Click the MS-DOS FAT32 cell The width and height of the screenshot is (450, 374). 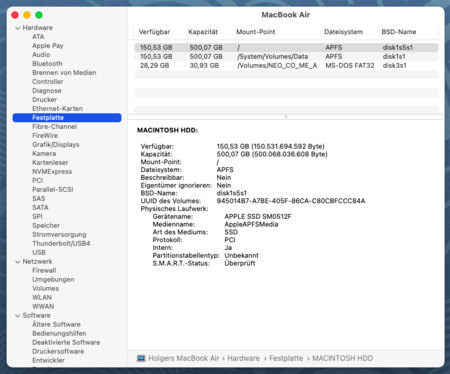(350, 66)
